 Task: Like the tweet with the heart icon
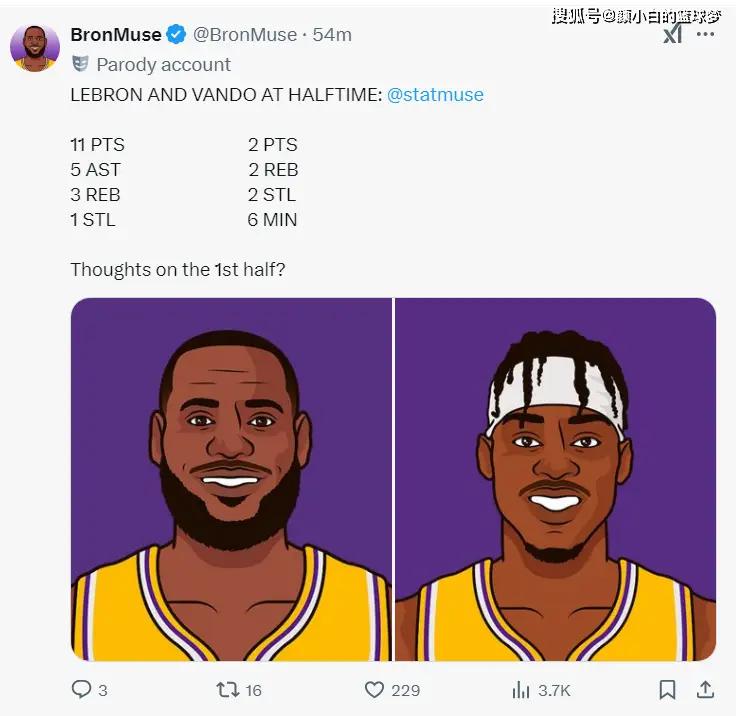[374, 689]
